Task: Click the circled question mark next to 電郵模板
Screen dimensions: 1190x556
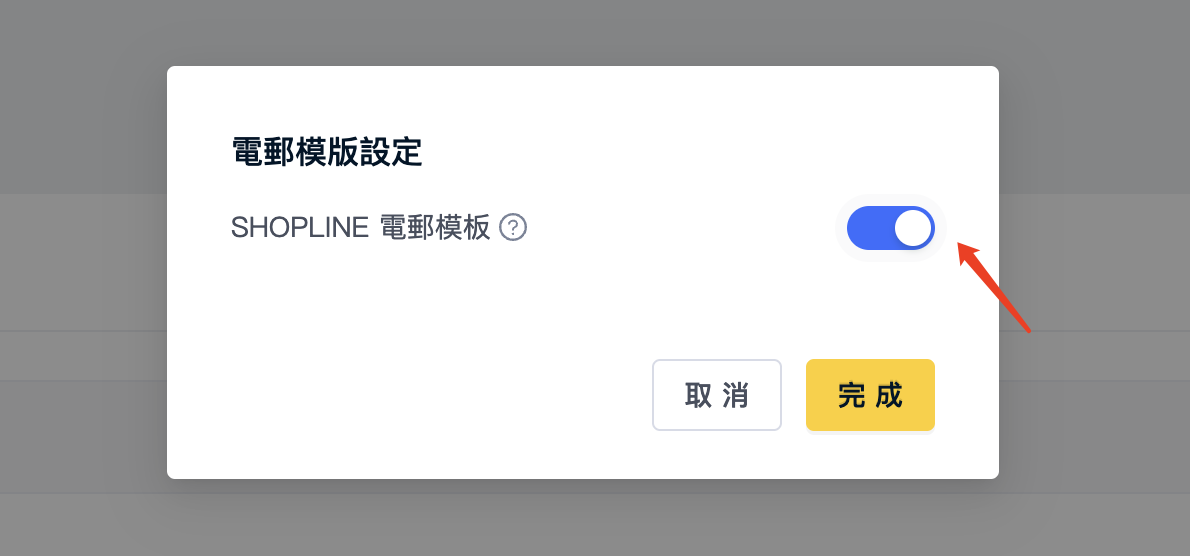Action: click(513, 227)
